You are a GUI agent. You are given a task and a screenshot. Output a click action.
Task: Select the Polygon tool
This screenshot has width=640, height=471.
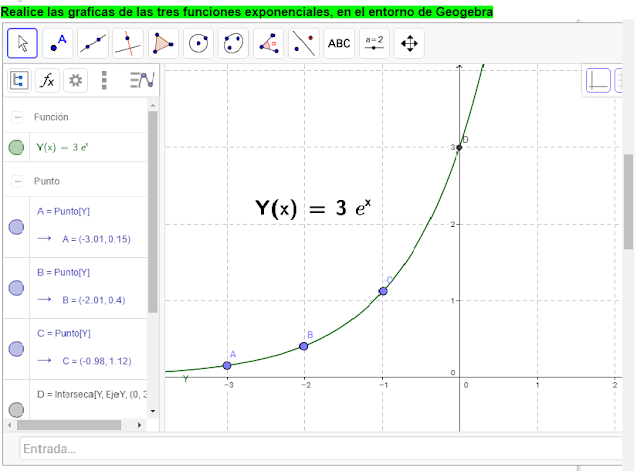[163, 43]
